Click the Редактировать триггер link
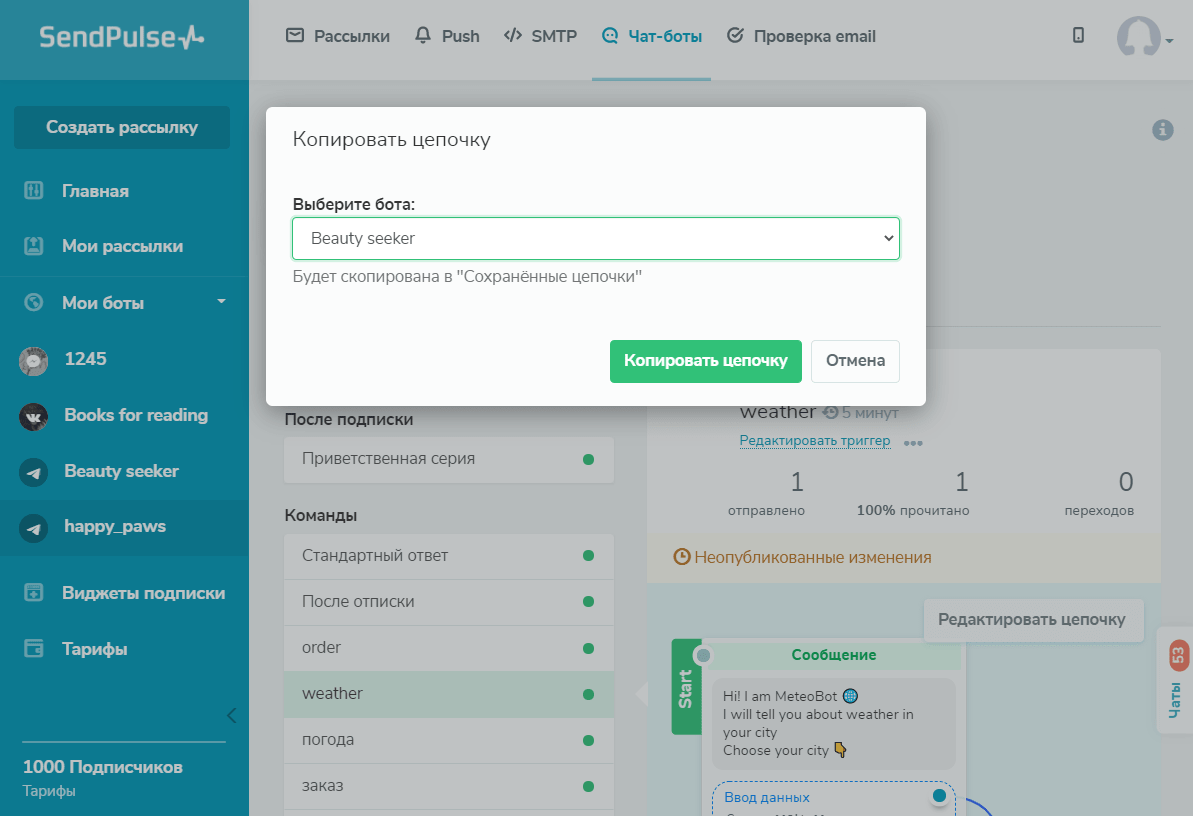Image resolution: width=1193 pixels, height=816 pixels. tap(814, 441)
